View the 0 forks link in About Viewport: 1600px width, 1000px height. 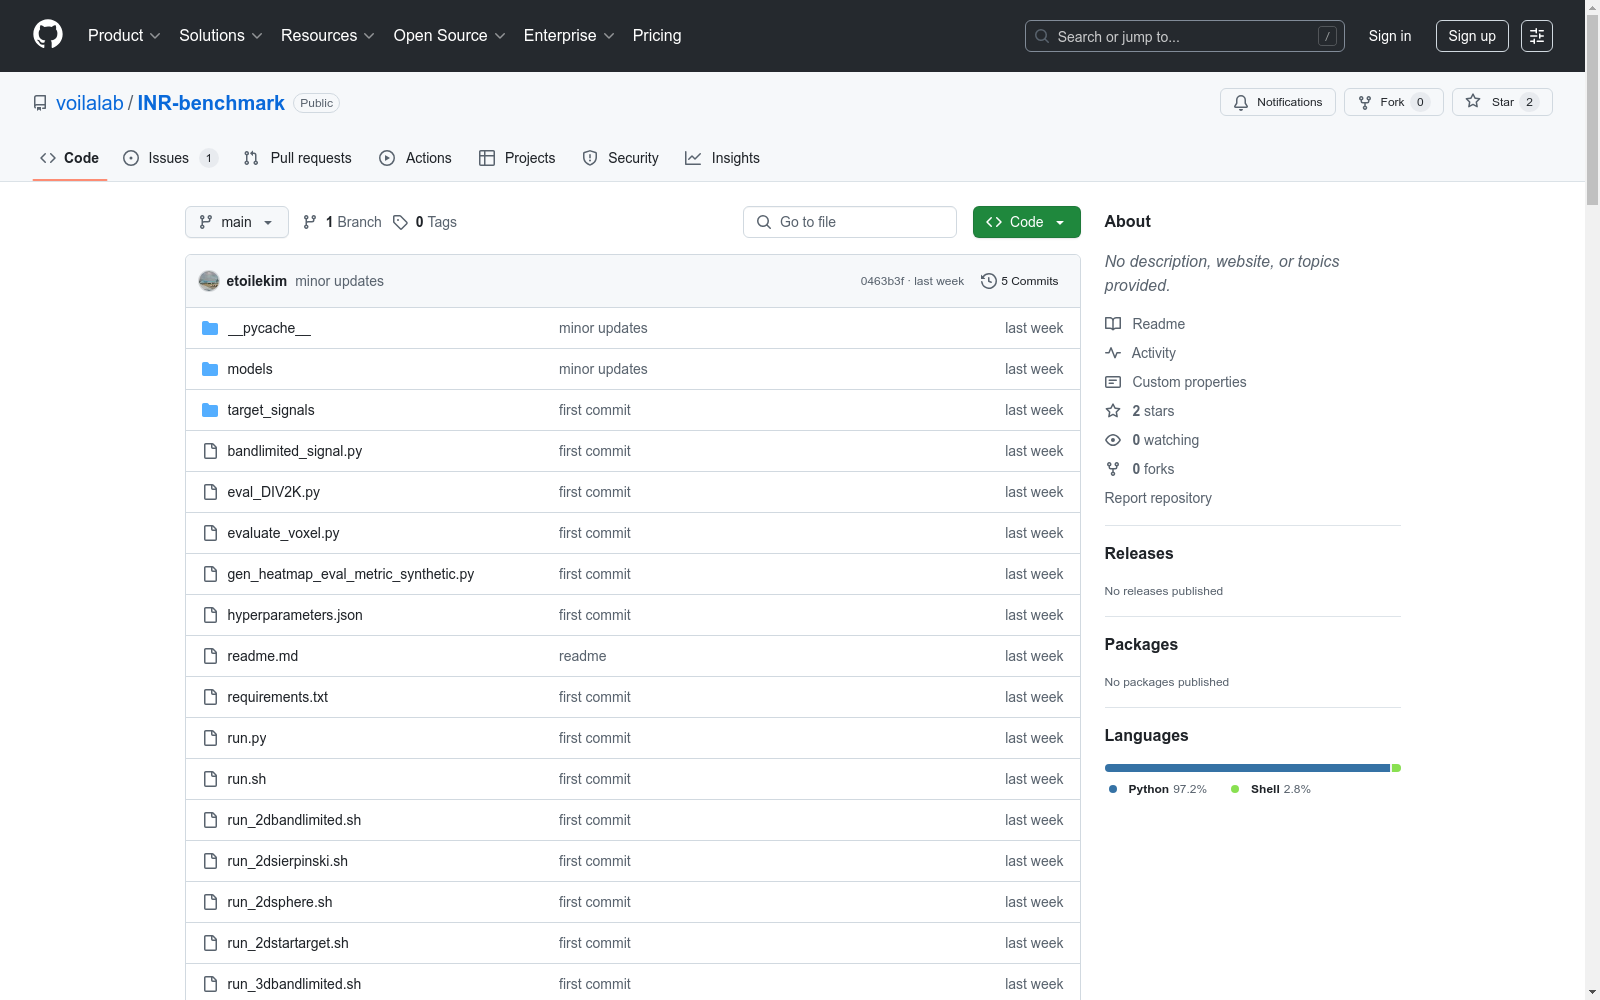click(x=1140, y=469)
